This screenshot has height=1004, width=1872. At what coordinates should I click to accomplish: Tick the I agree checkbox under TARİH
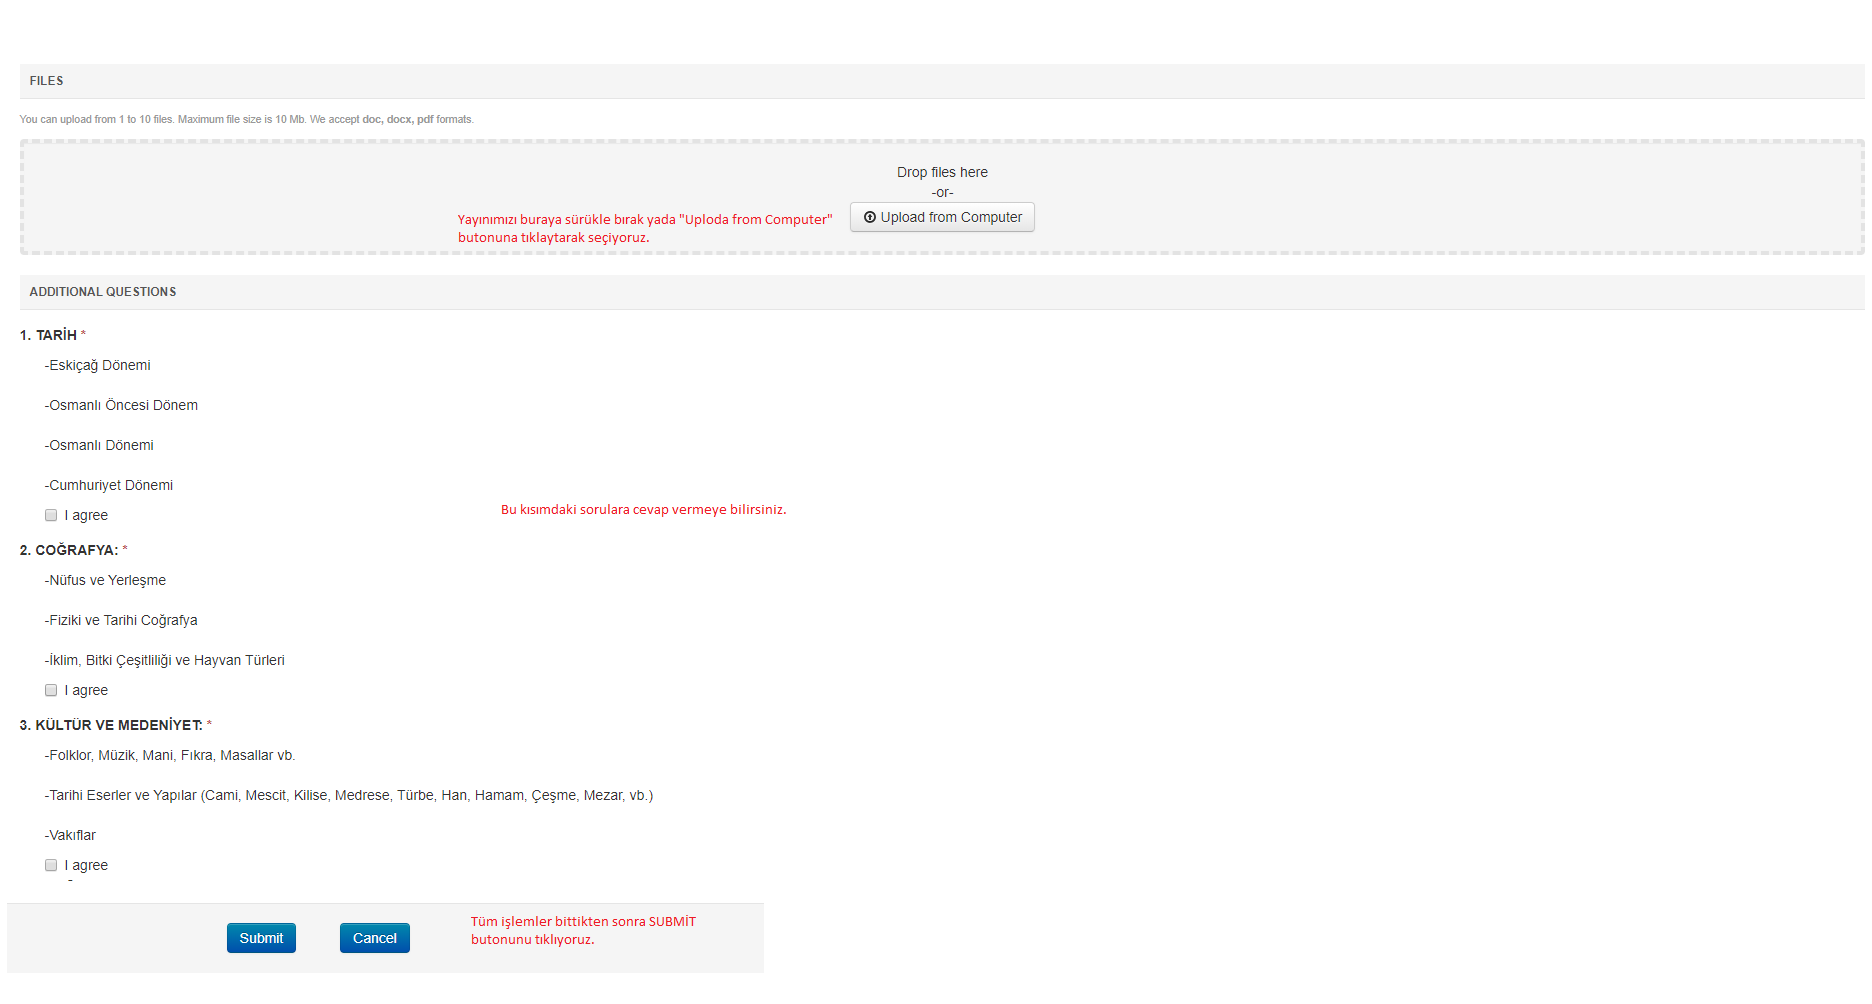[51, 515]
